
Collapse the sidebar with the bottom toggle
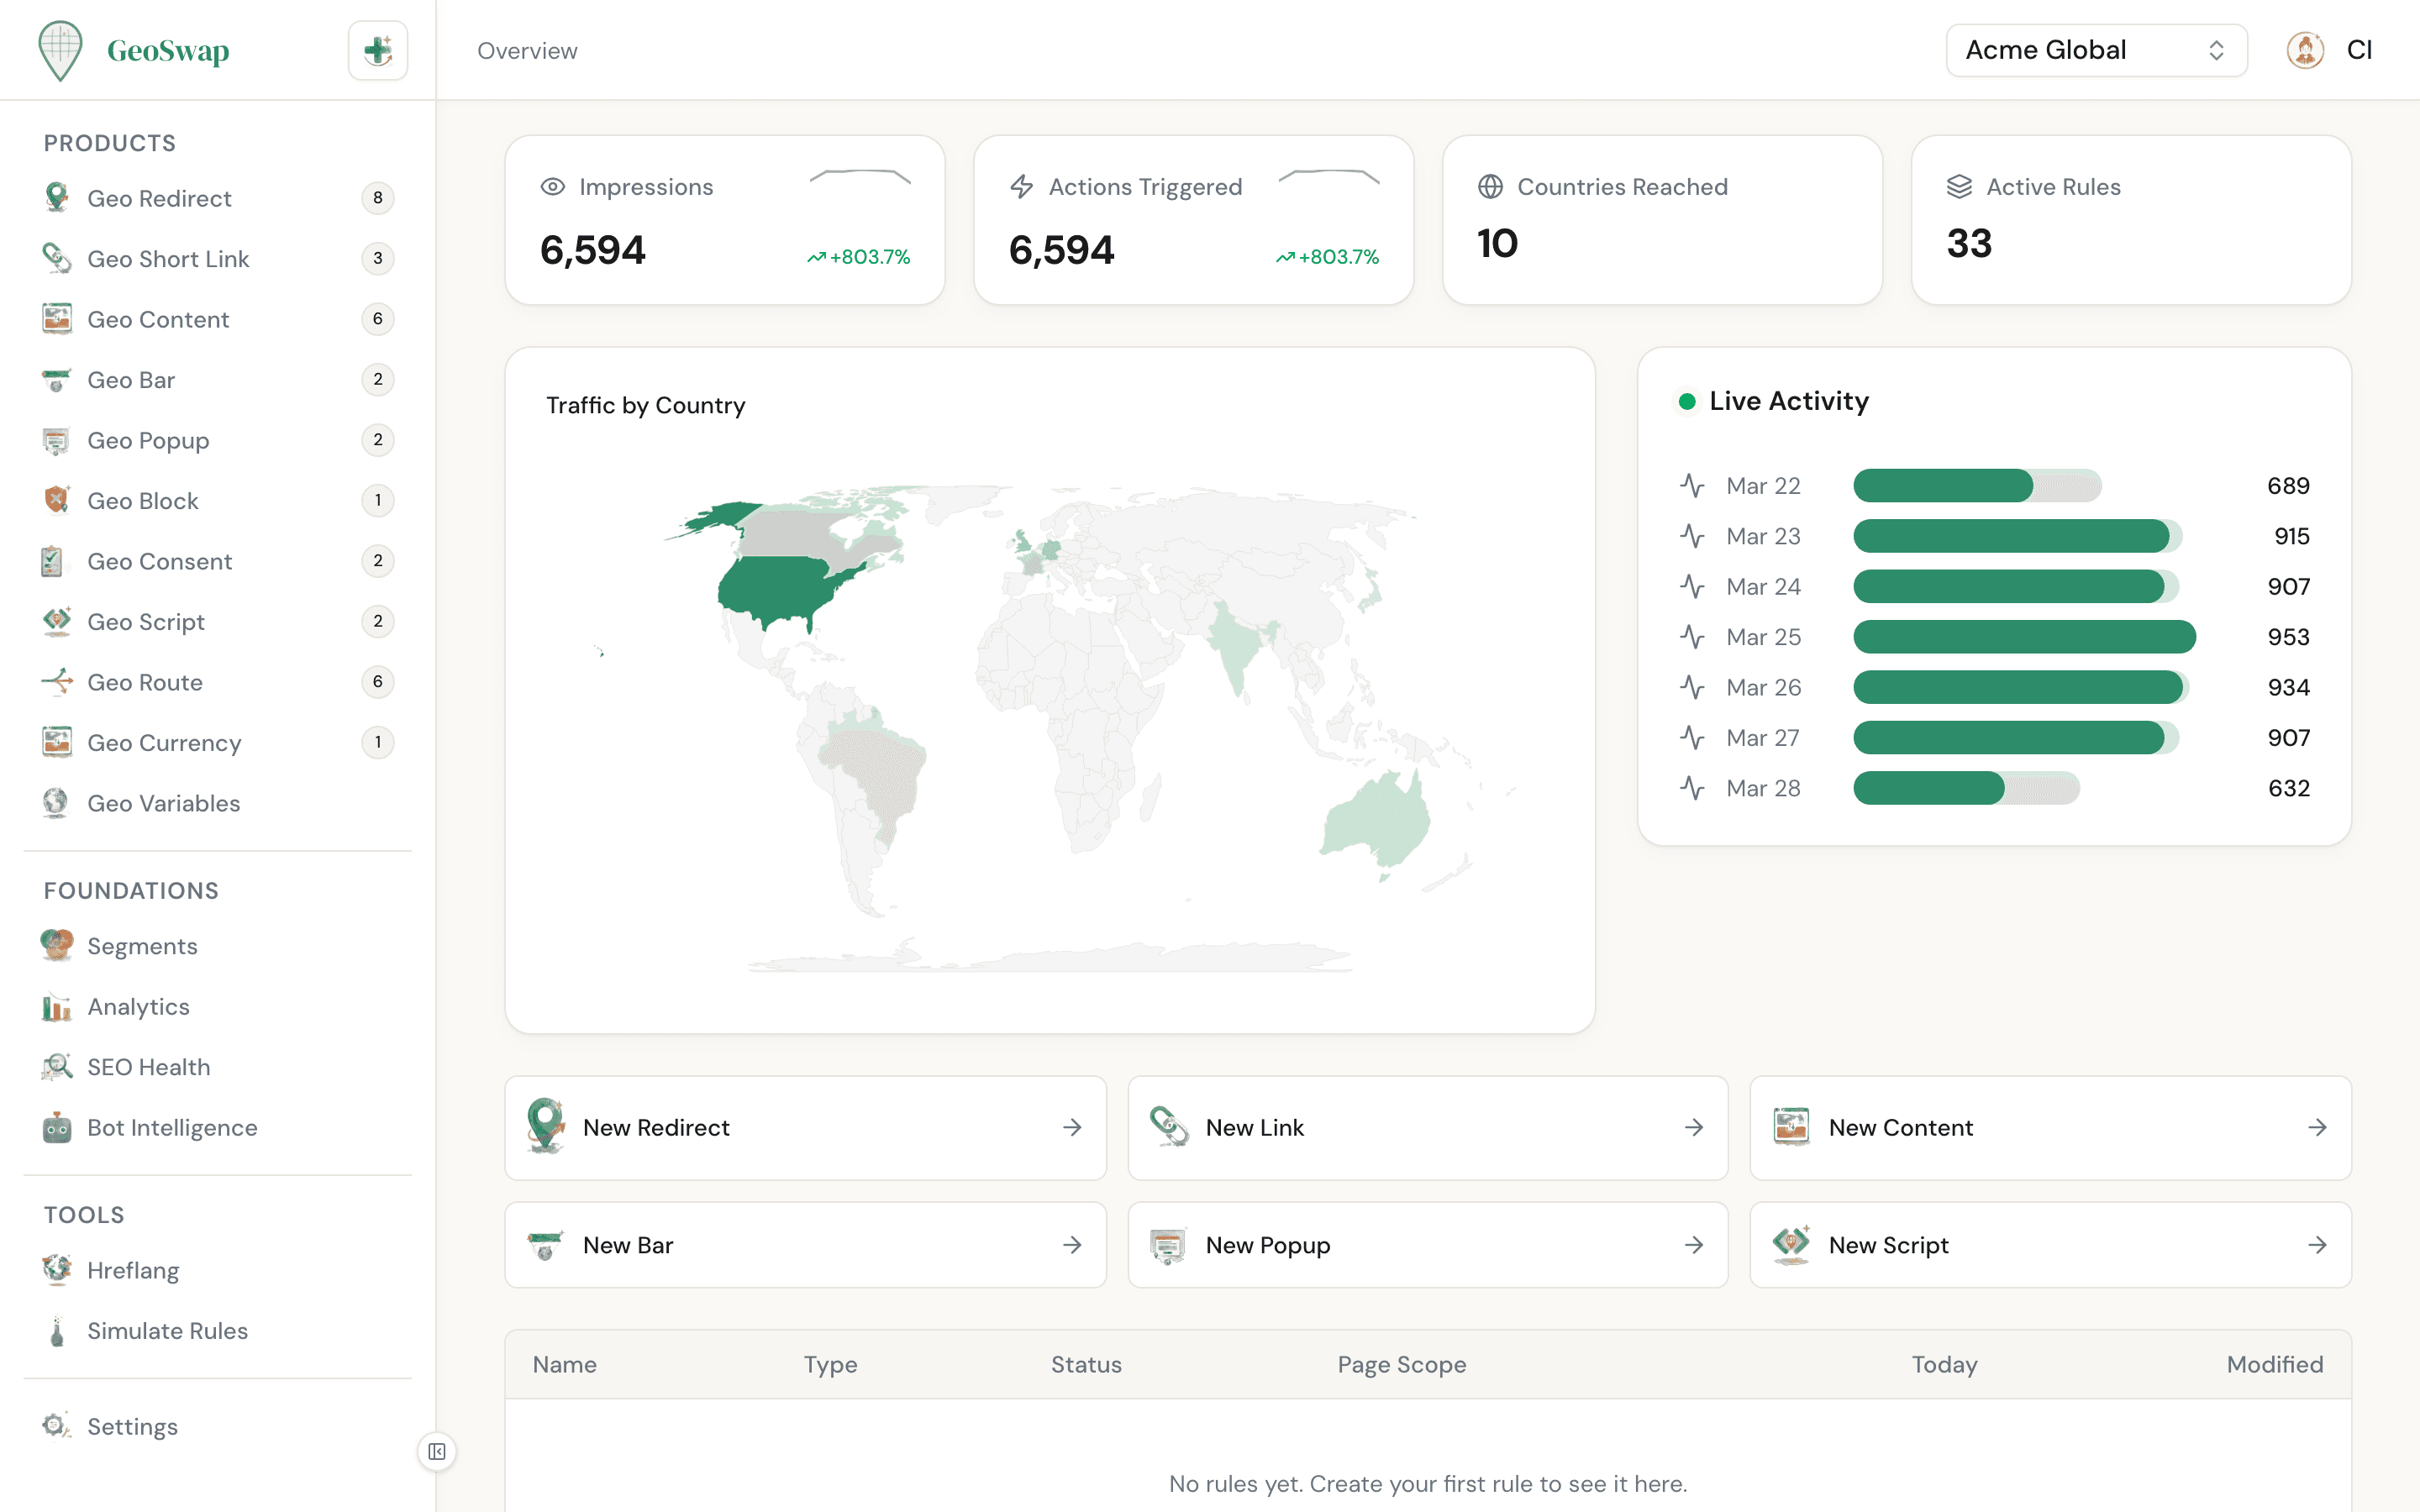[437, 1451]
